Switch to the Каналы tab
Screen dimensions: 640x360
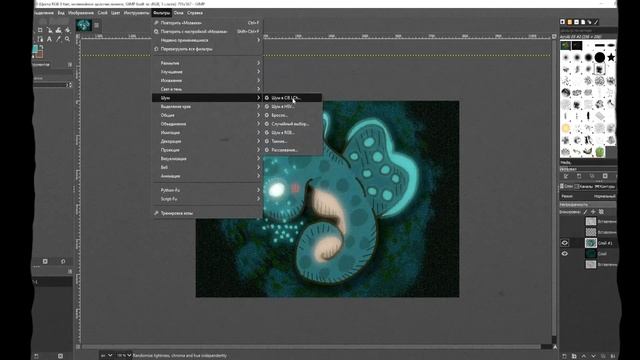(x=583, y=187)
